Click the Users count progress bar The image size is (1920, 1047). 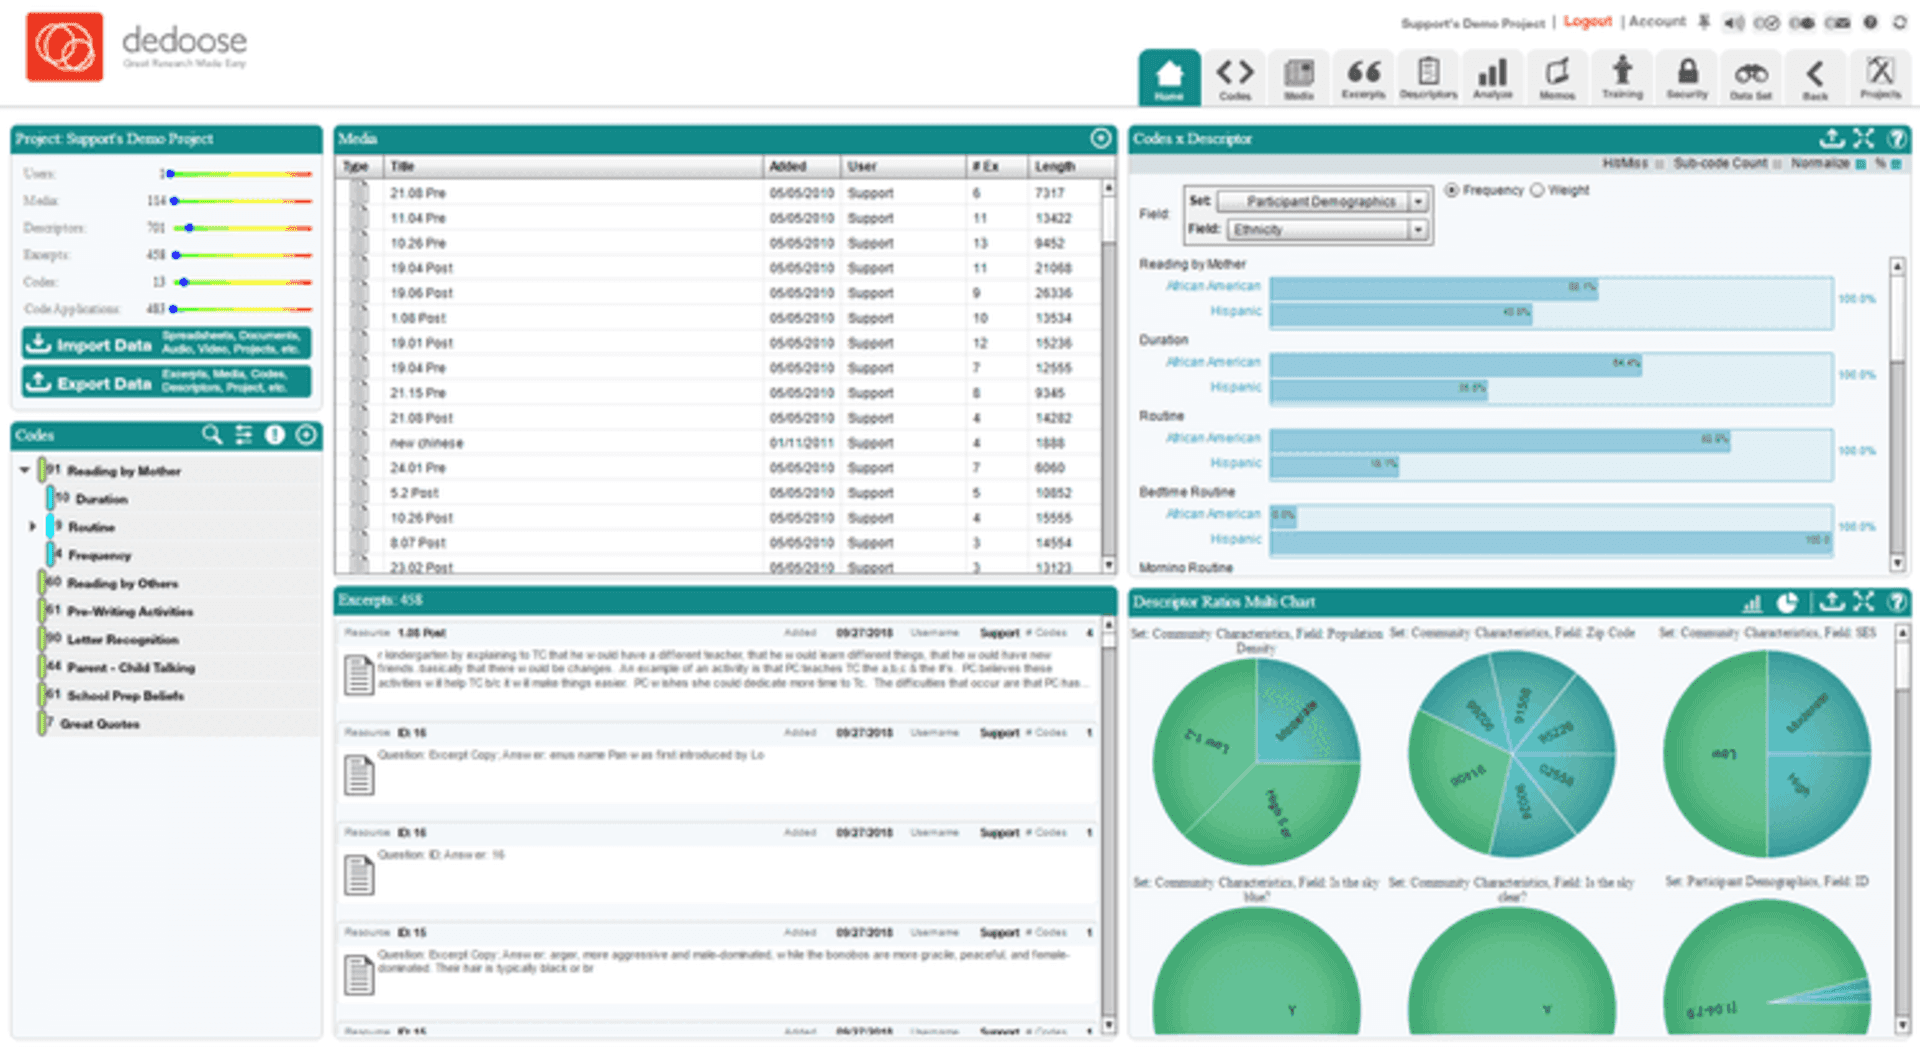240,173
